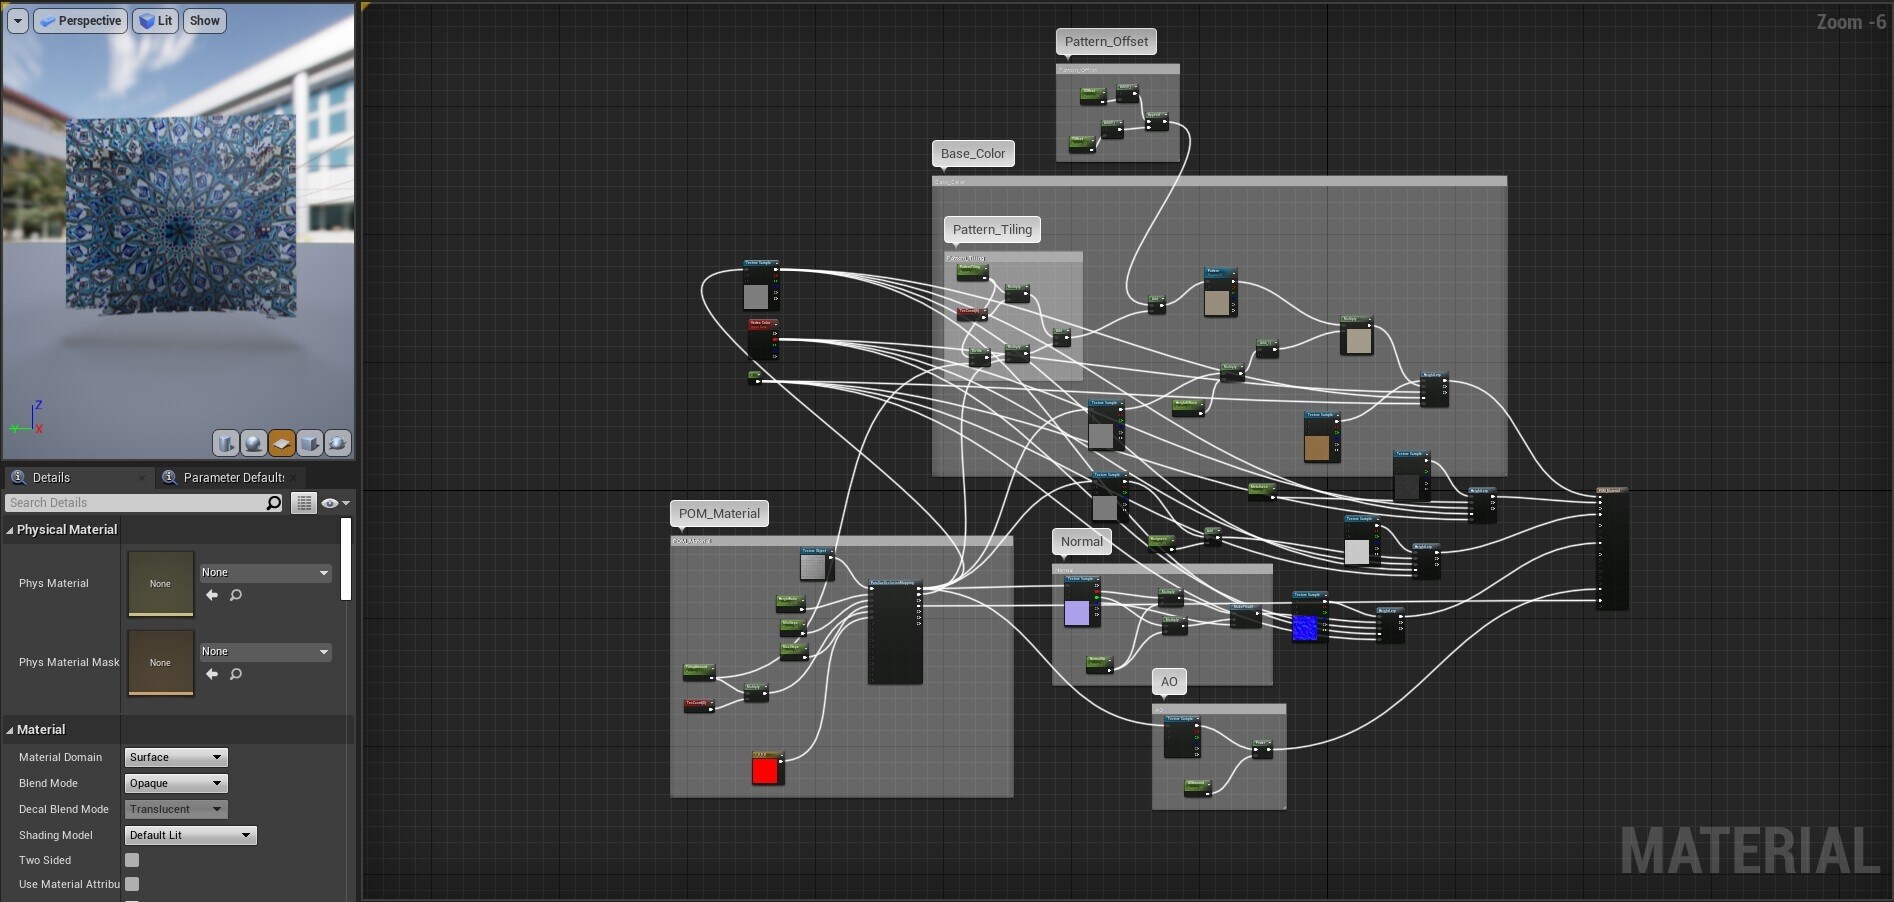Viewport: 1894px width, 902px height.
Task: Click the search icon in Search Details
Action: (x=273, y=503)
